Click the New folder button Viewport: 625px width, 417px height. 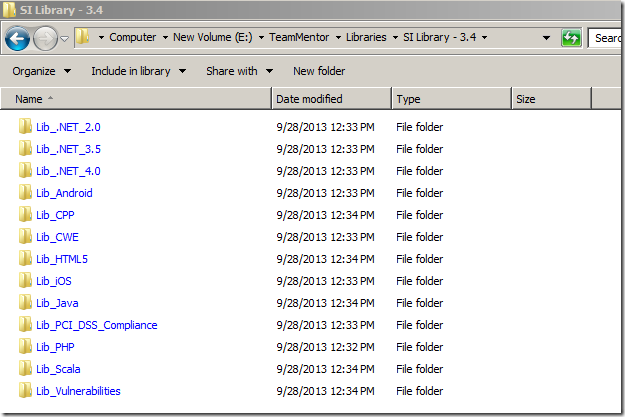click(319, 71)
